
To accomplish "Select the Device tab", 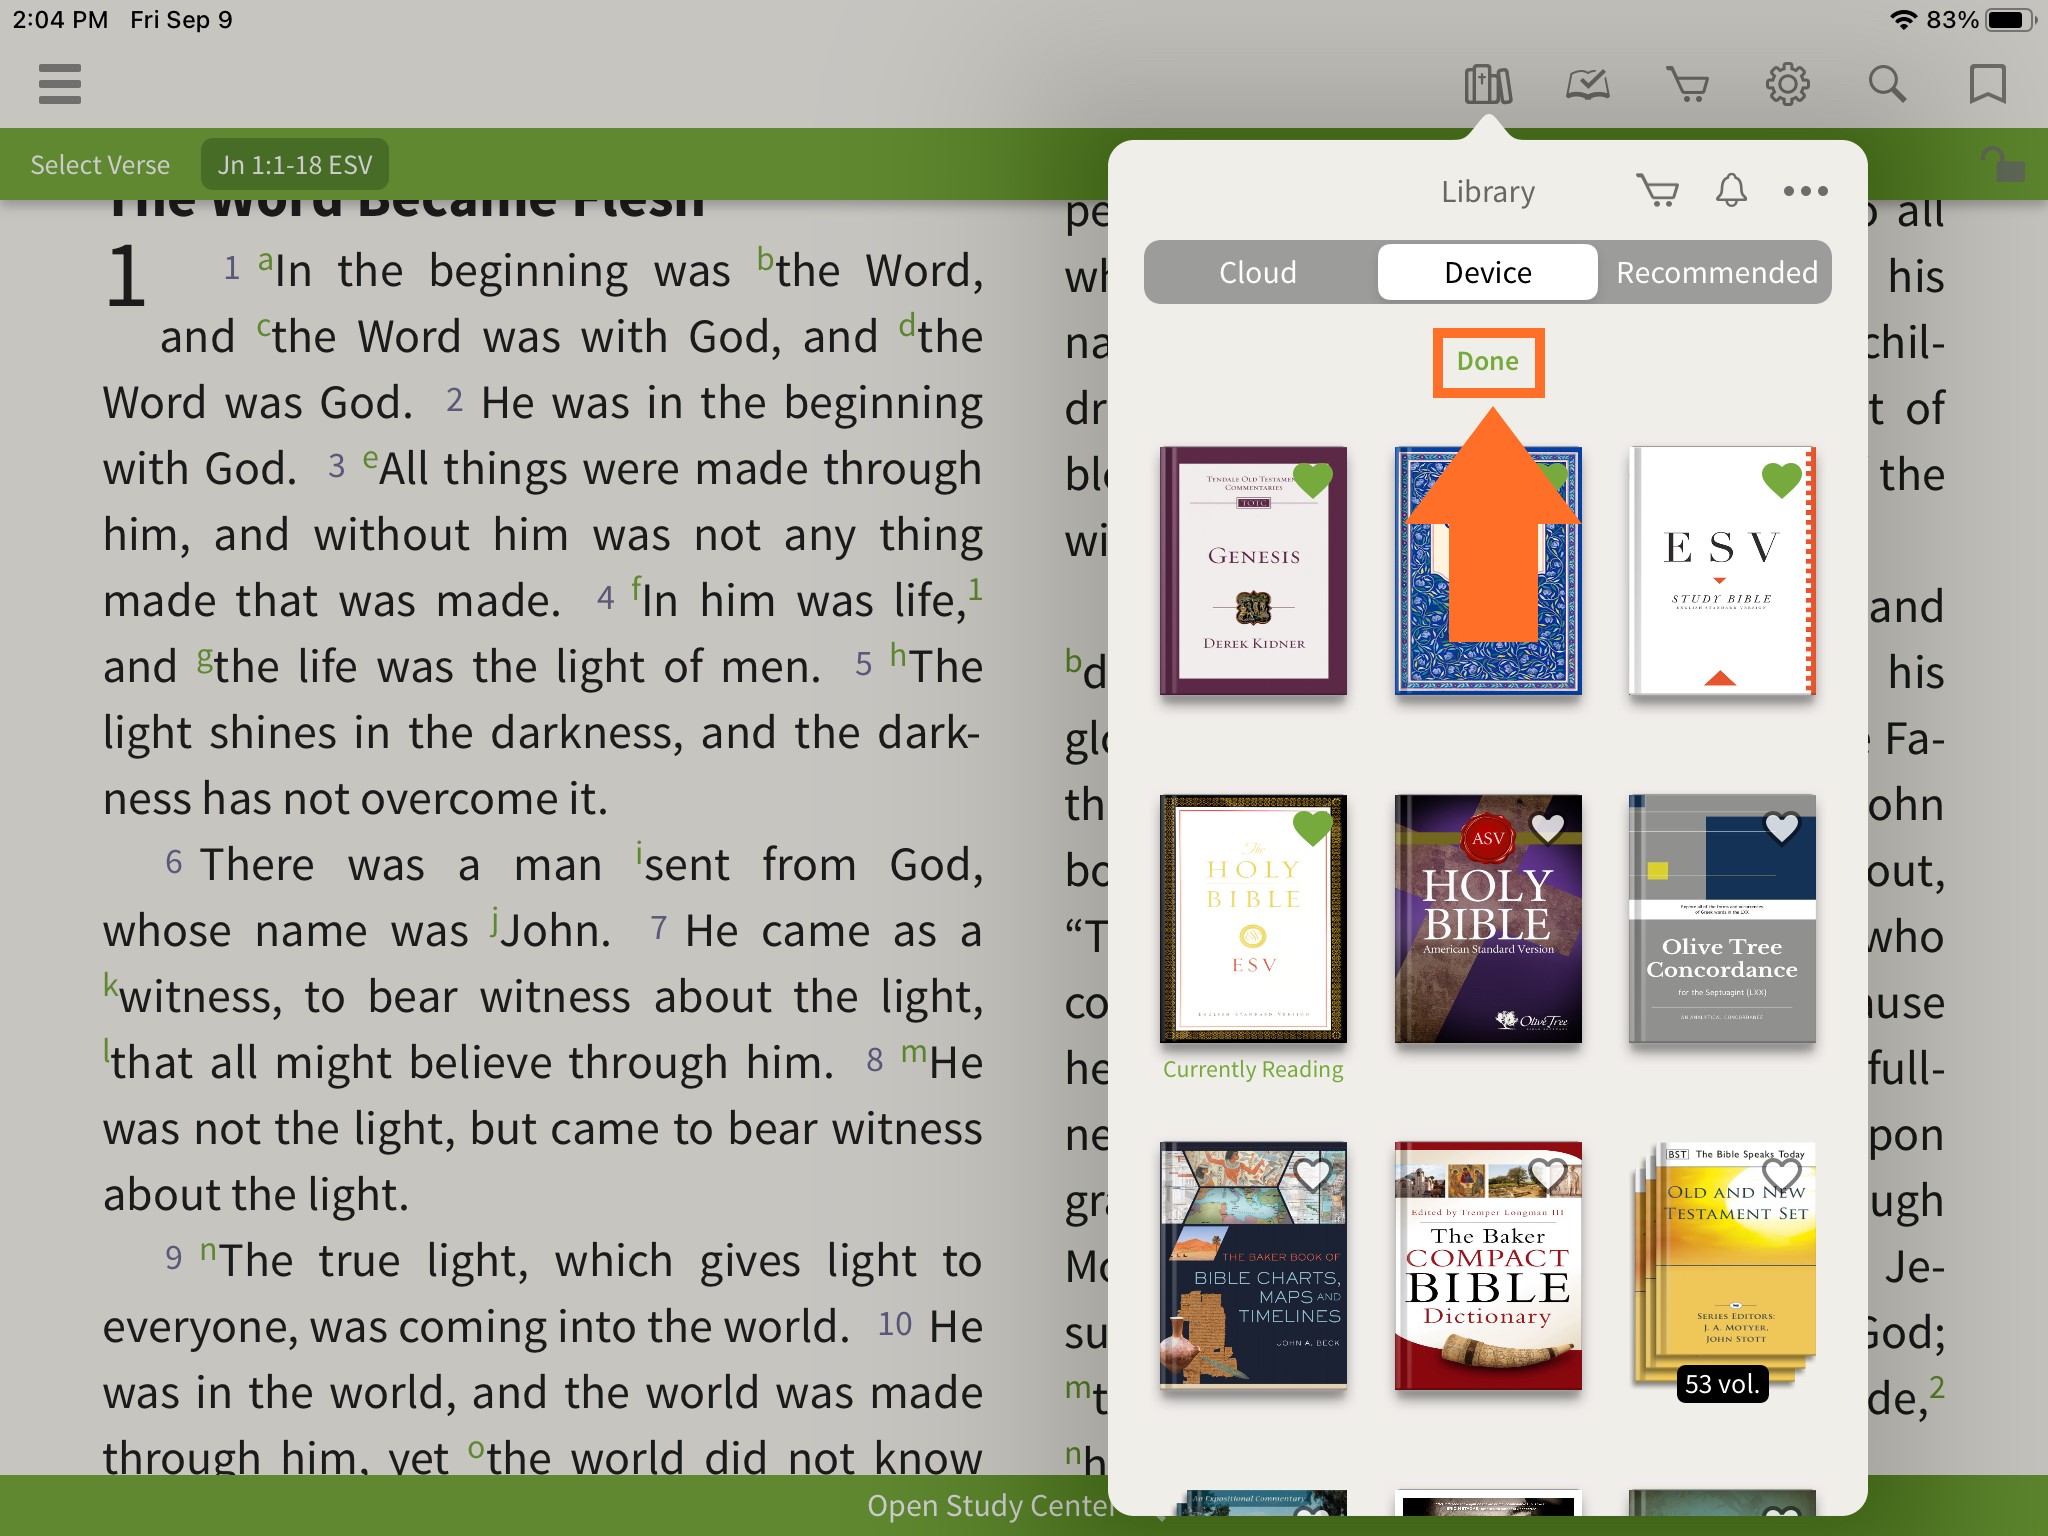I will (x=1488, y=272).
